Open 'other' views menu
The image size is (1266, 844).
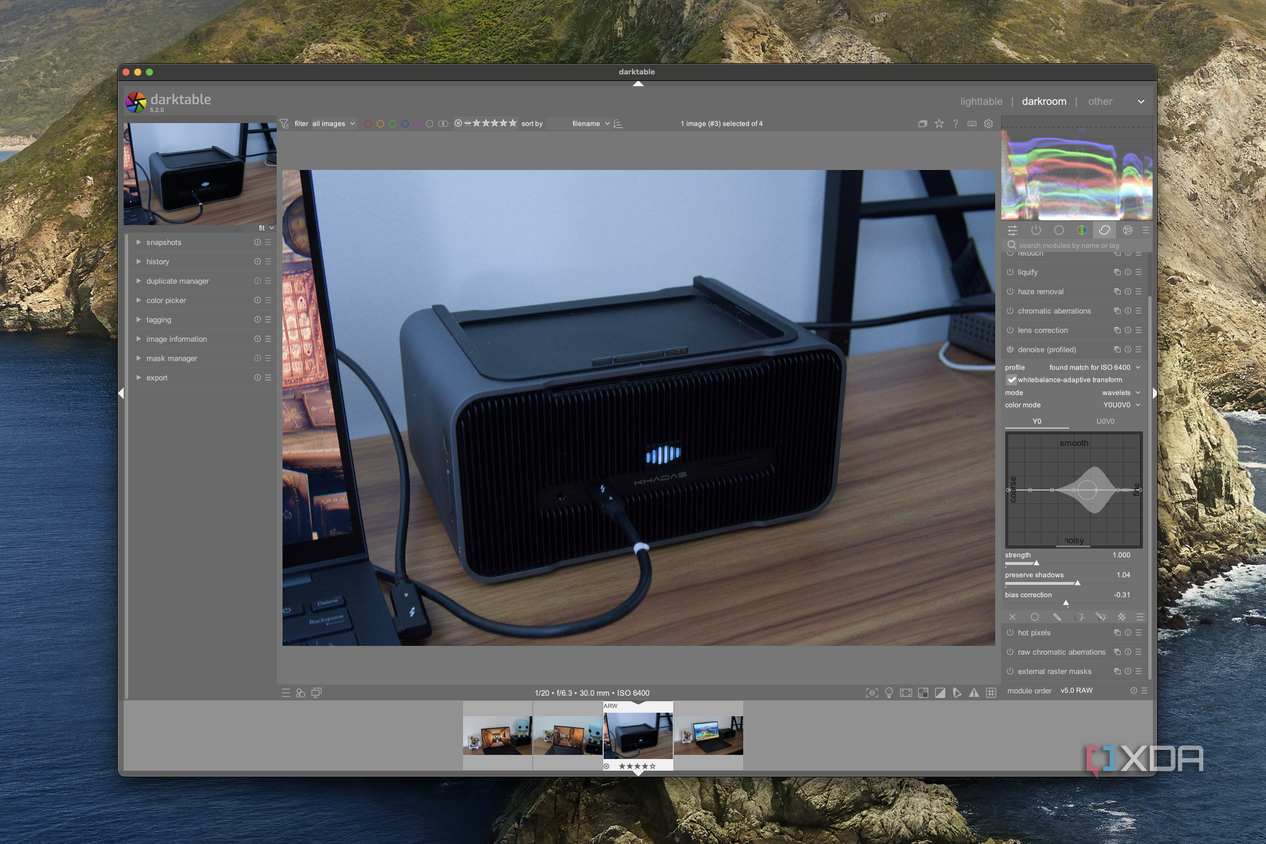click(1100, 101)
